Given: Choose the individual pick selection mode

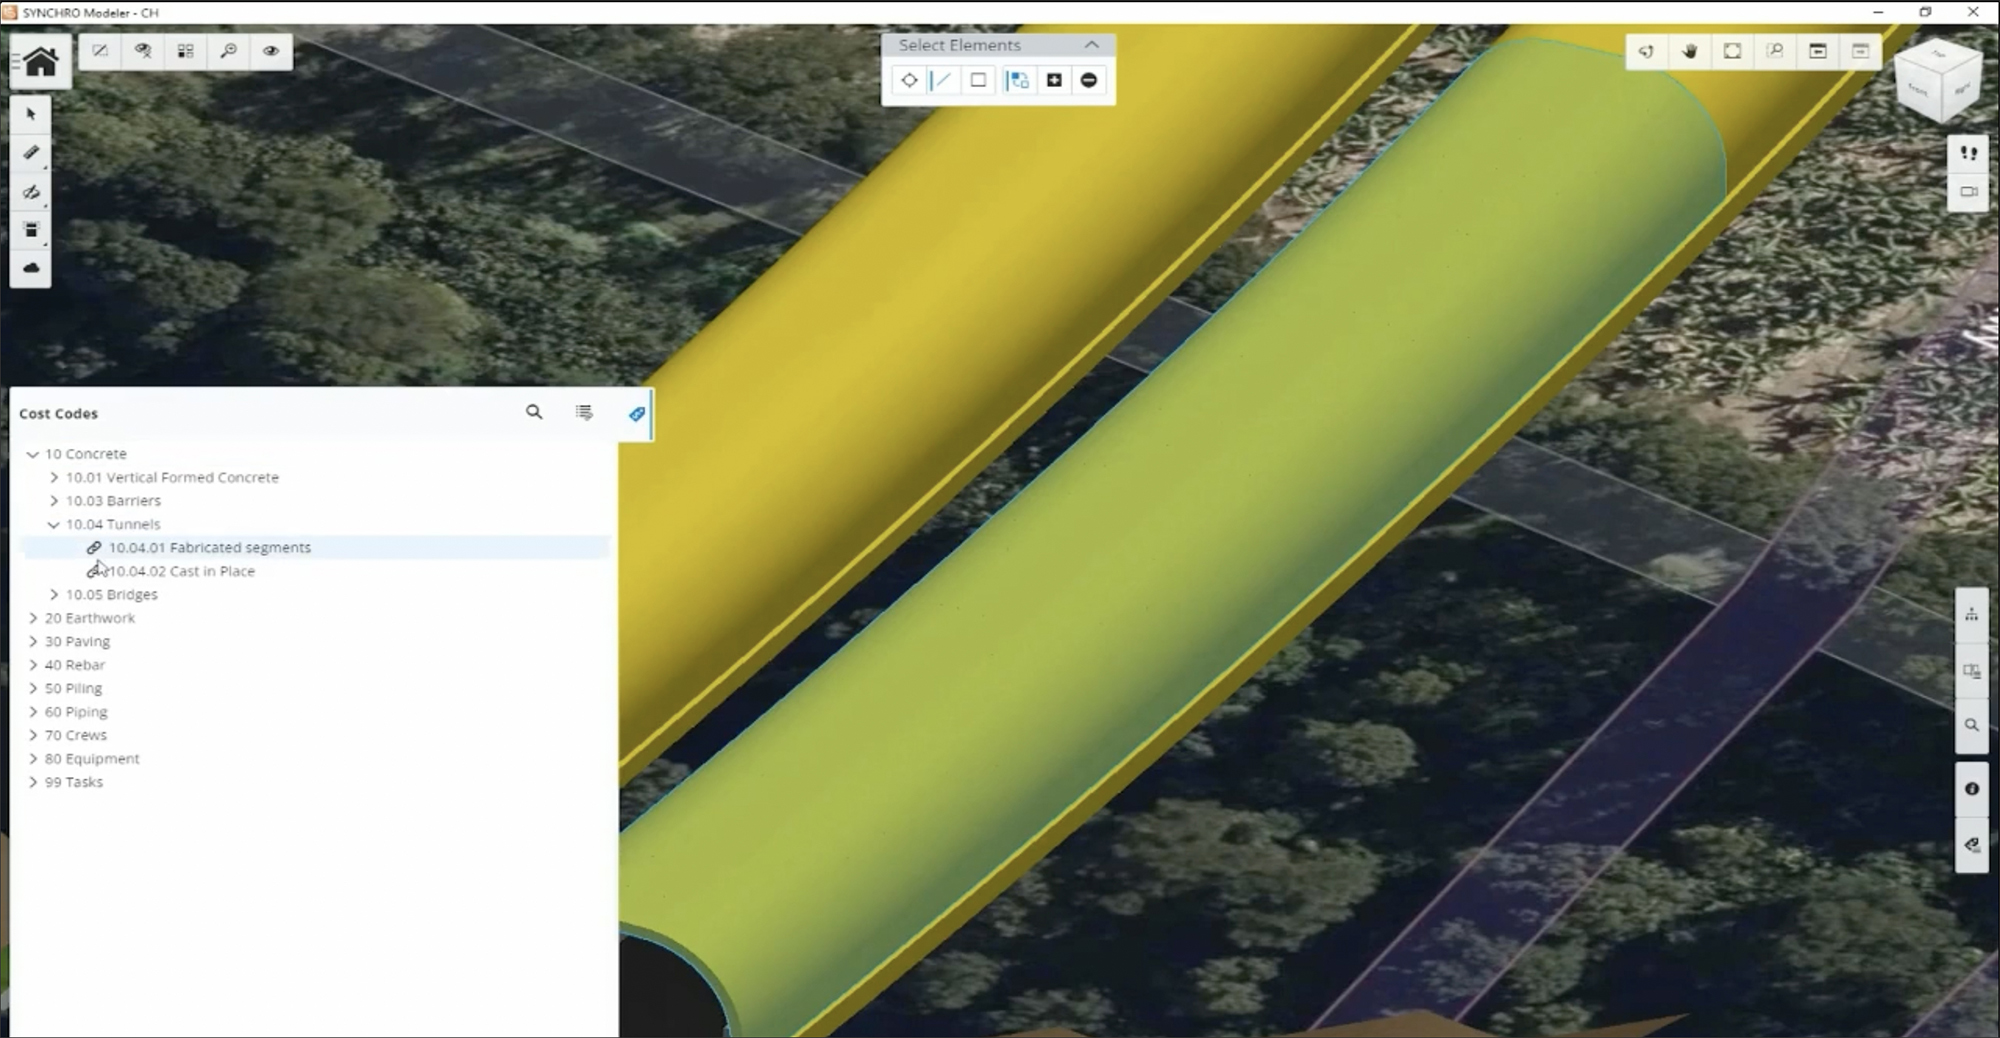Looking at the screenshot, I should (909, 80).
